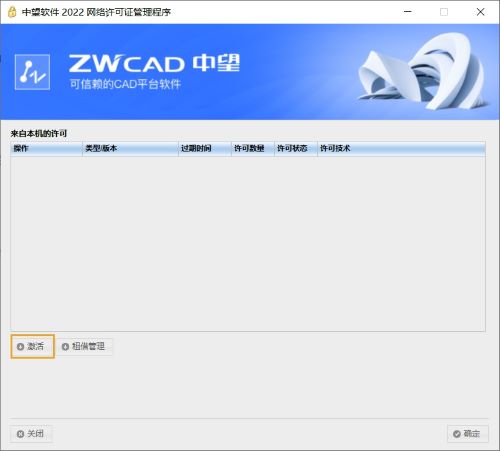Close the window with title bar X
This screenshot has height=451, width=500.
[x=480, y=12]
